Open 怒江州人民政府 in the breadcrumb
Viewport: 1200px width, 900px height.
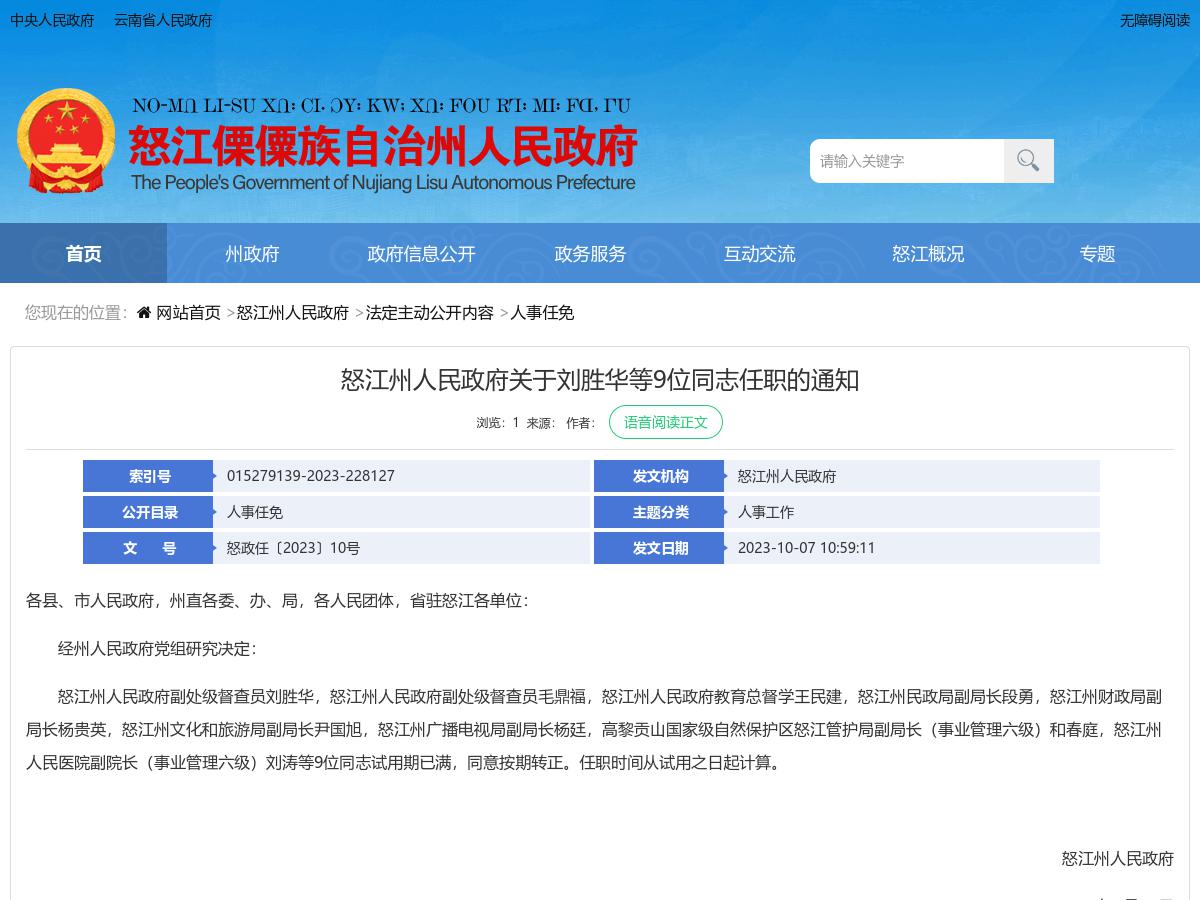pyautogui.click(x=293, y=313)
